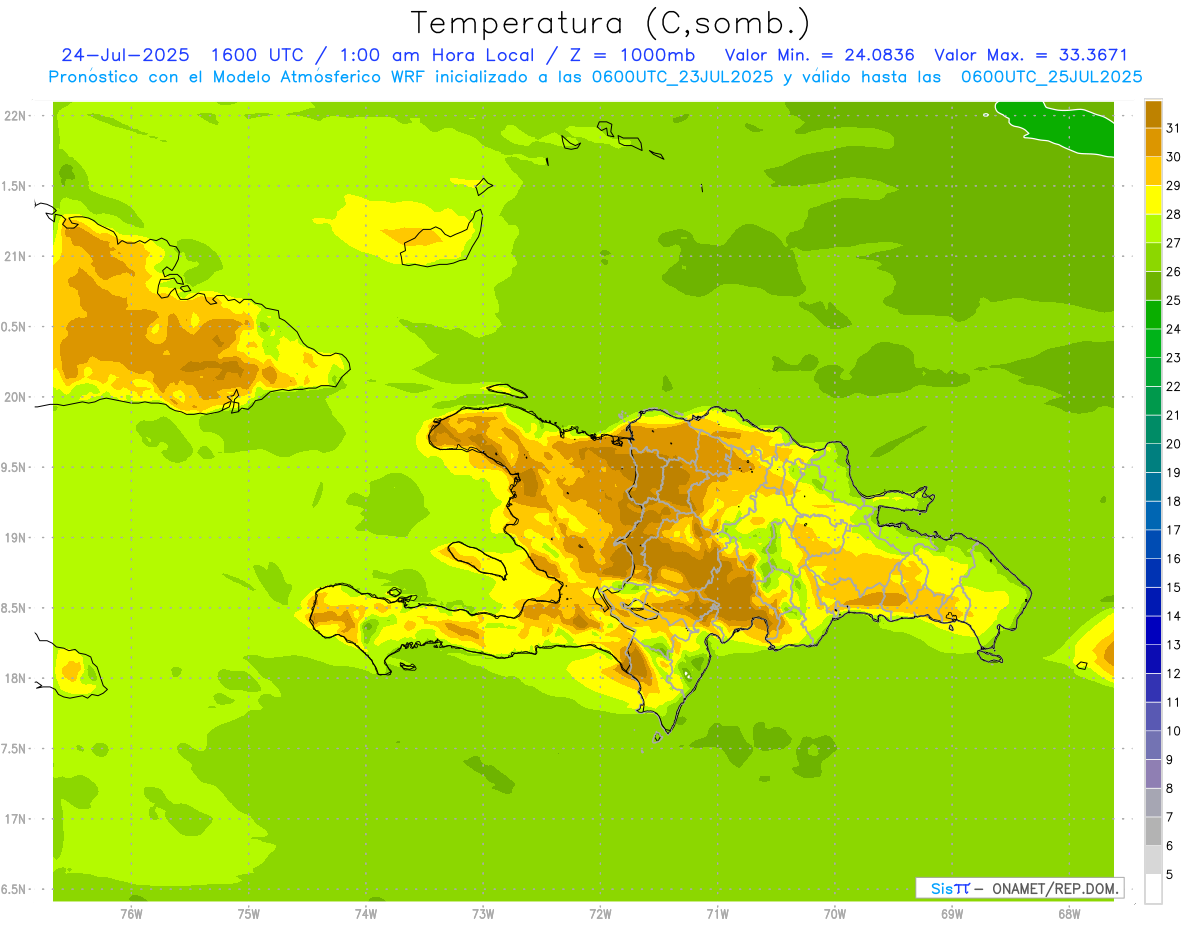
Task: Click the '1.5N' latitude axis label
Action: [x=15, y=186]
